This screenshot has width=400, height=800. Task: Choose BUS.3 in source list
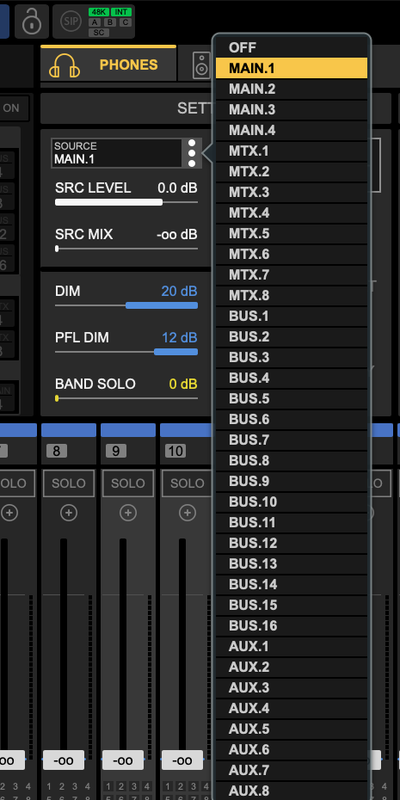[291, 357]
